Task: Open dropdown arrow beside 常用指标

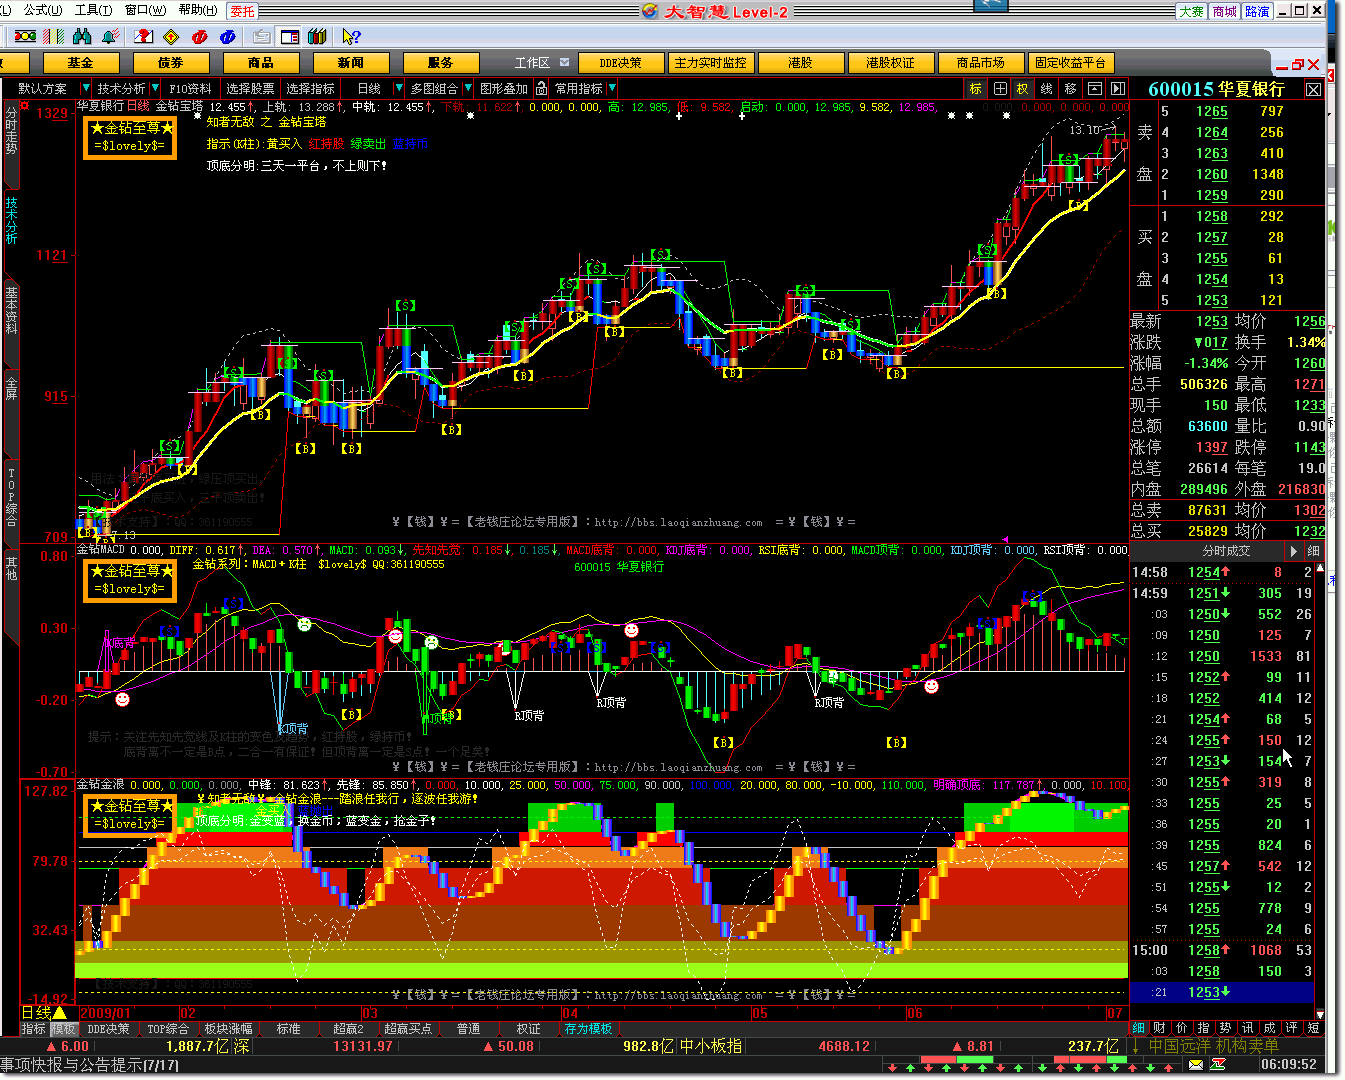Action: [x=612, y=89]
